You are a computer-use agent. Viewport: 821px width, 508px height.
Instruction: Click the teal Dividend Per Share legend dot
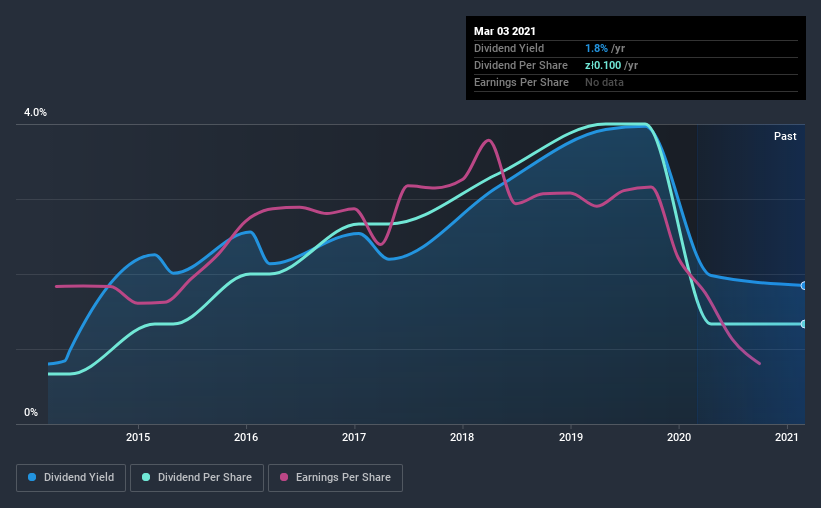[x=146, y=477]
